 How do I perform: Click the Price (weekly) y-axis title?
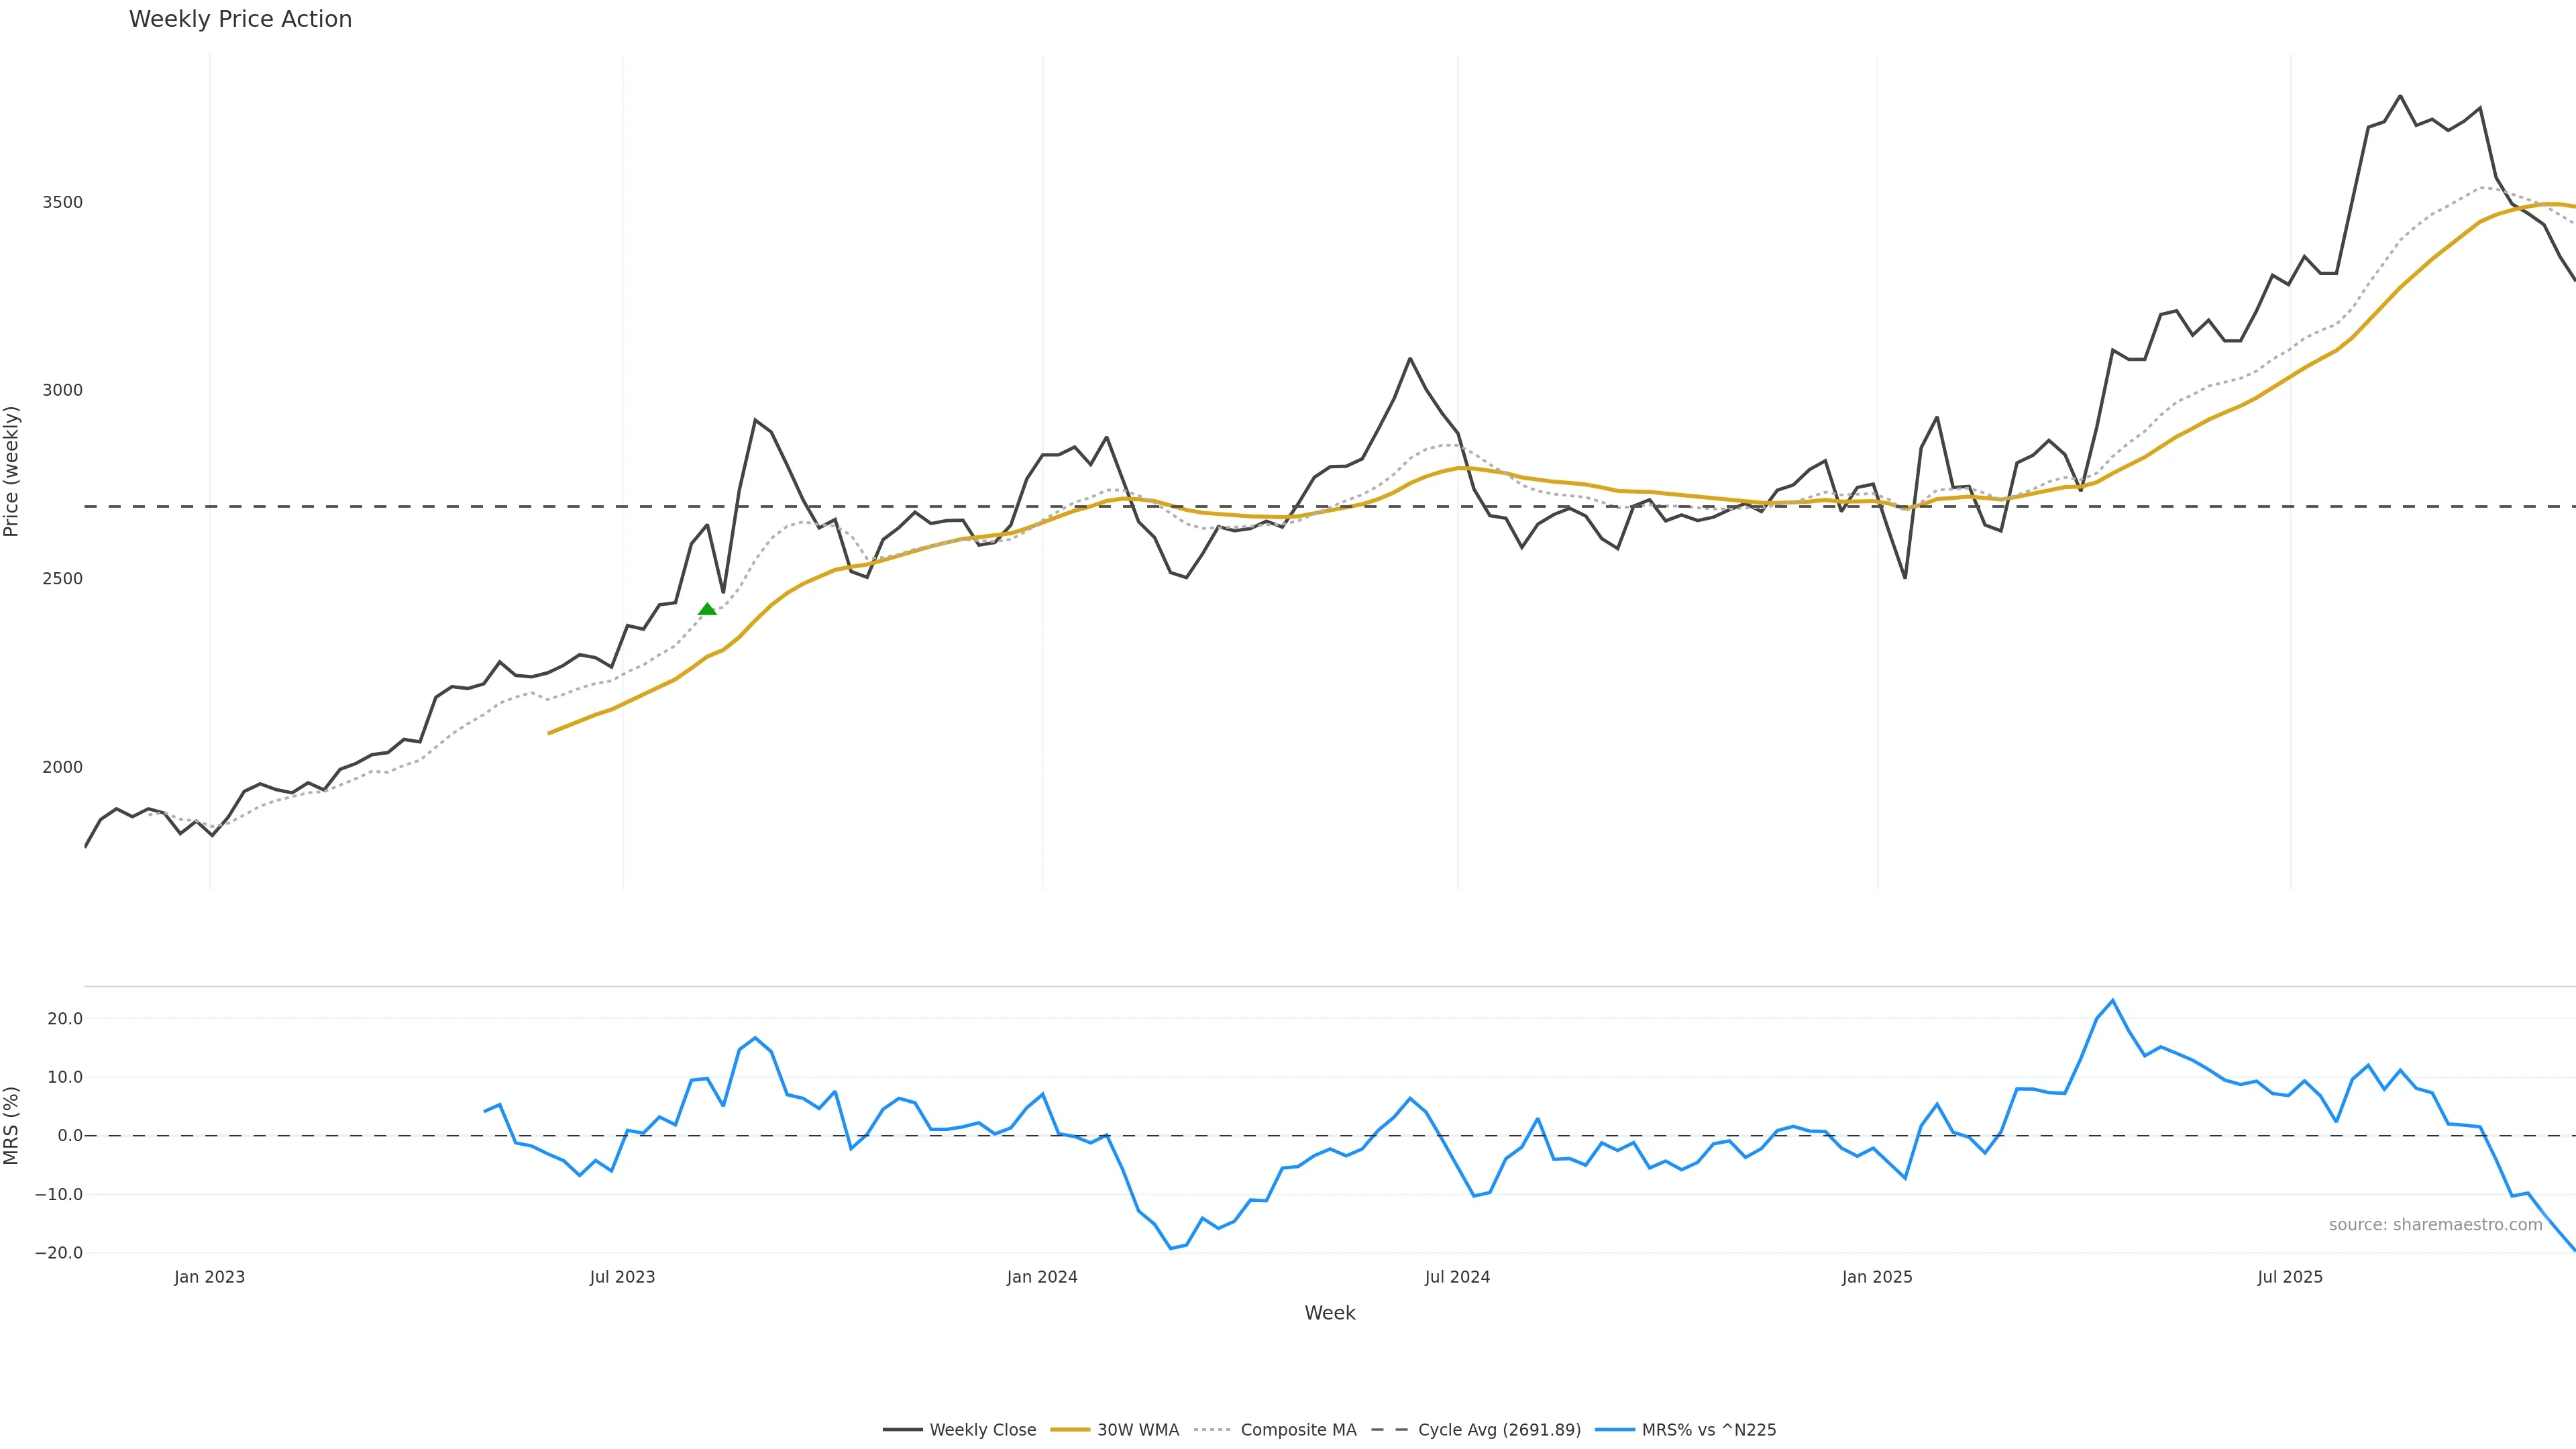pyautogui.click(x=12, y=471)
